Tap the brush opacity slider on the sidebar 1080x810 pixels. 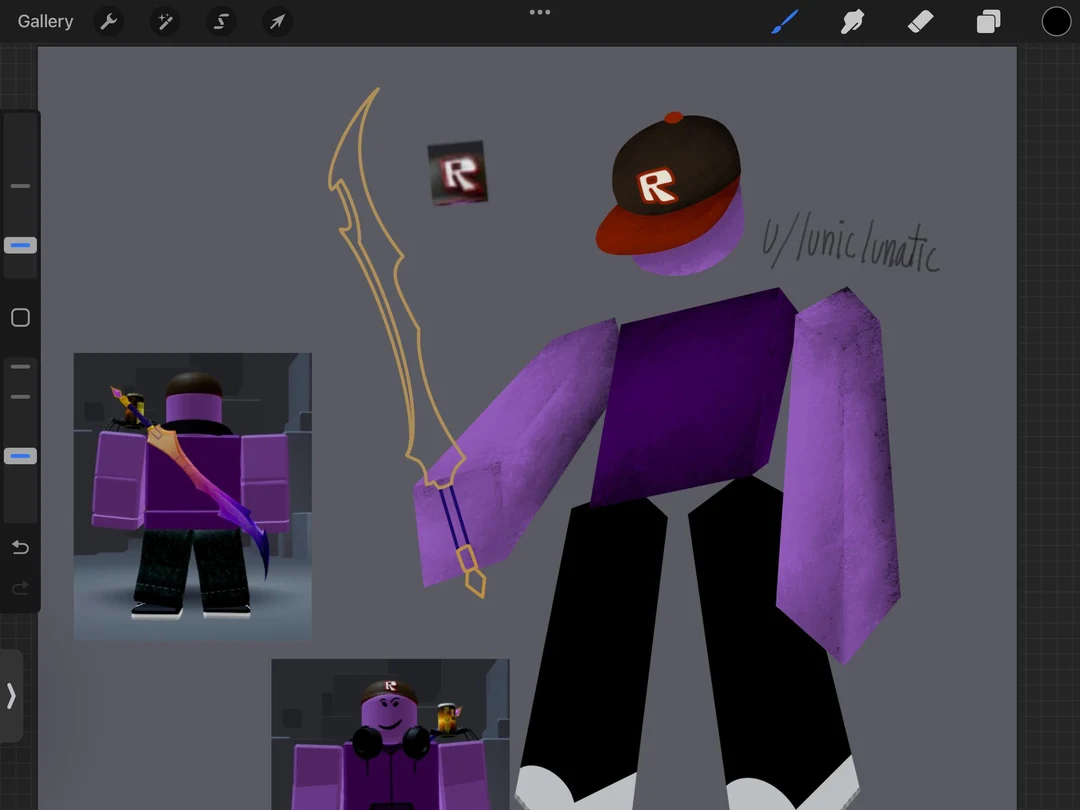[20, 455]
